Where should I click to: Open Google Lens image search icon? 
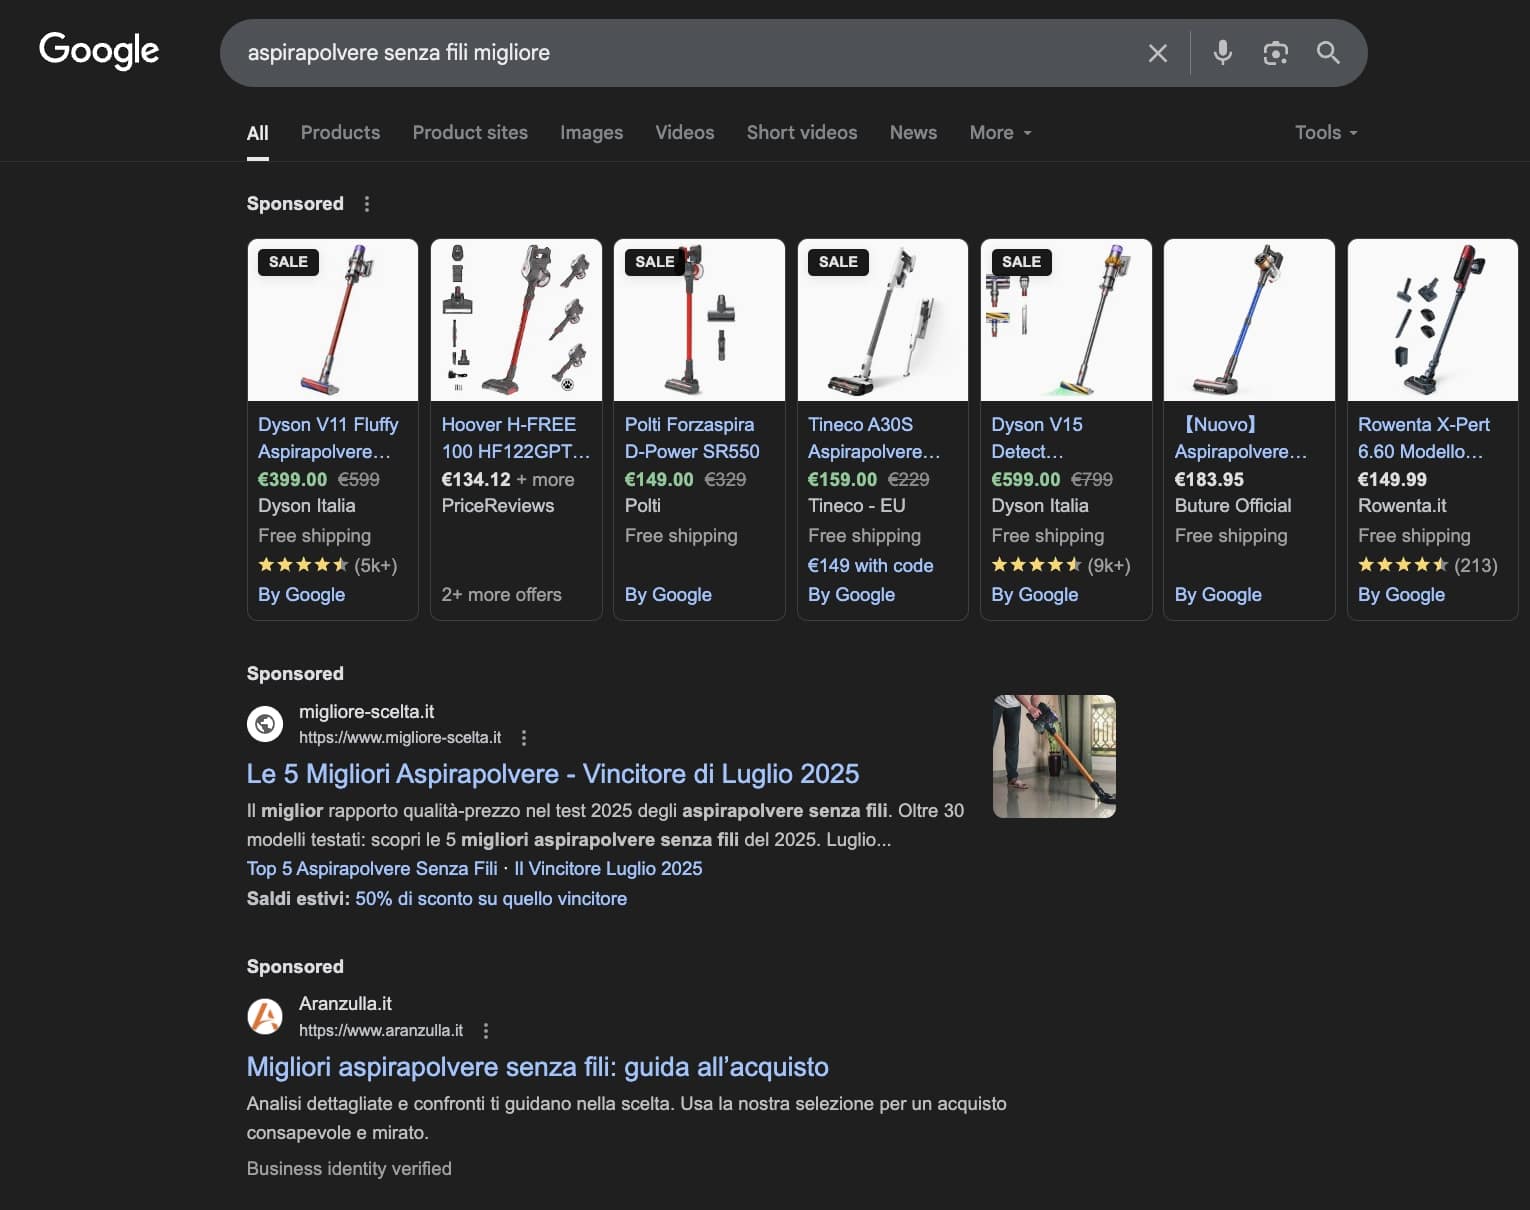[1275, 53]
